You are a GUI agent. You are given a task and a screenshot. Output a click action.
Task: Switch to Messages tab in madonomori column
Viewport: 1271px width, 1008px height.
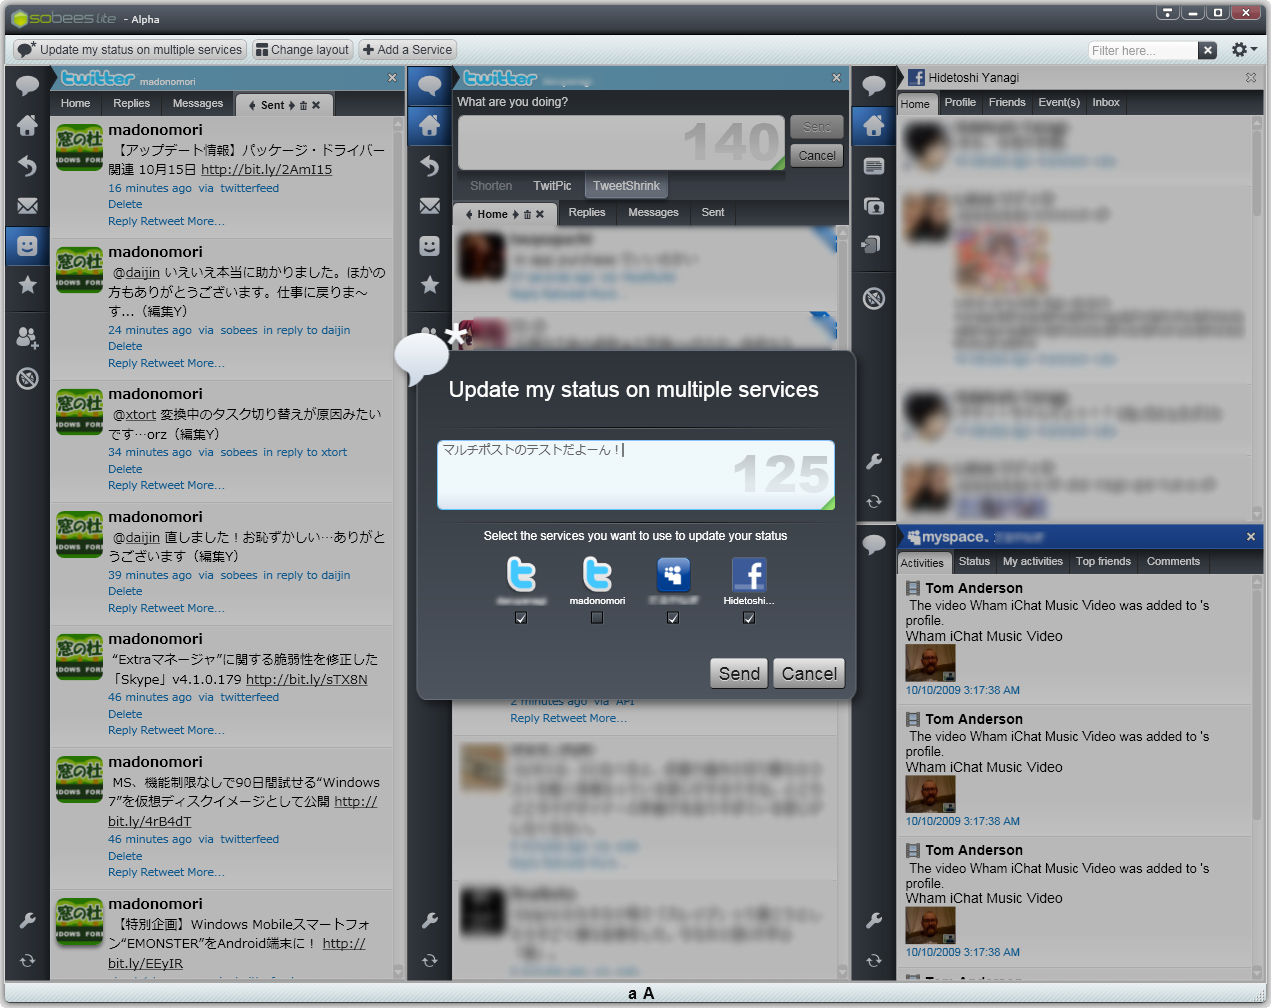(x=198, y=103)
